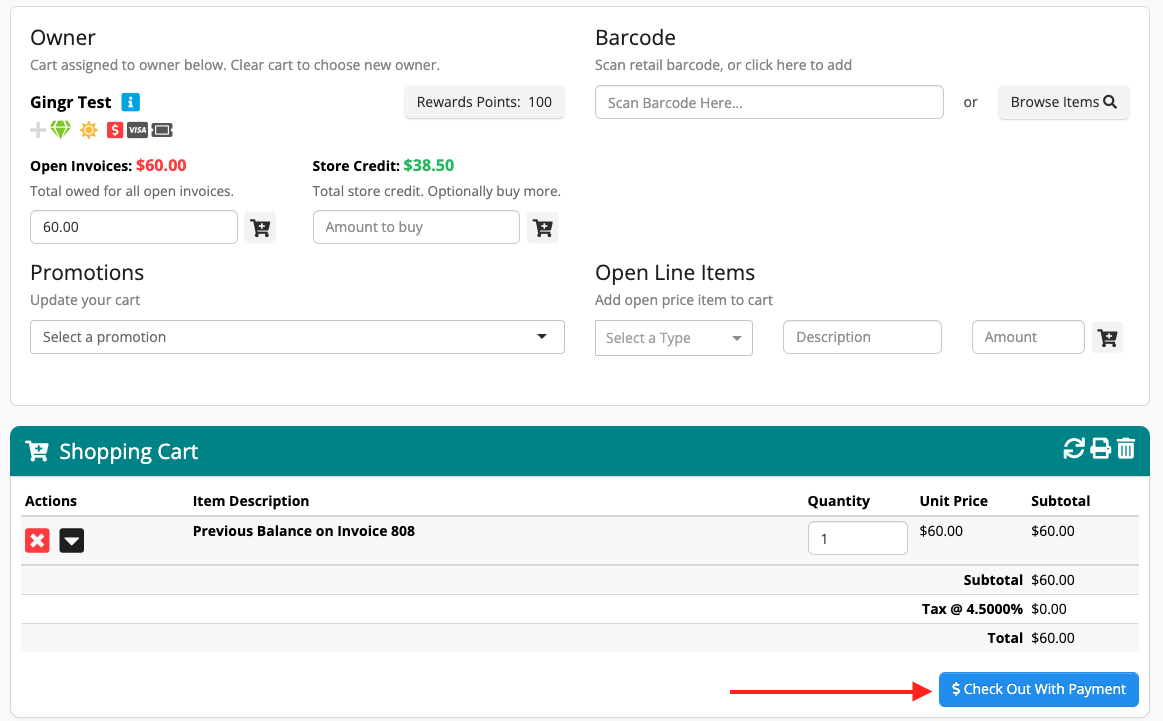Print the shopping cart

pos(1101,448)
